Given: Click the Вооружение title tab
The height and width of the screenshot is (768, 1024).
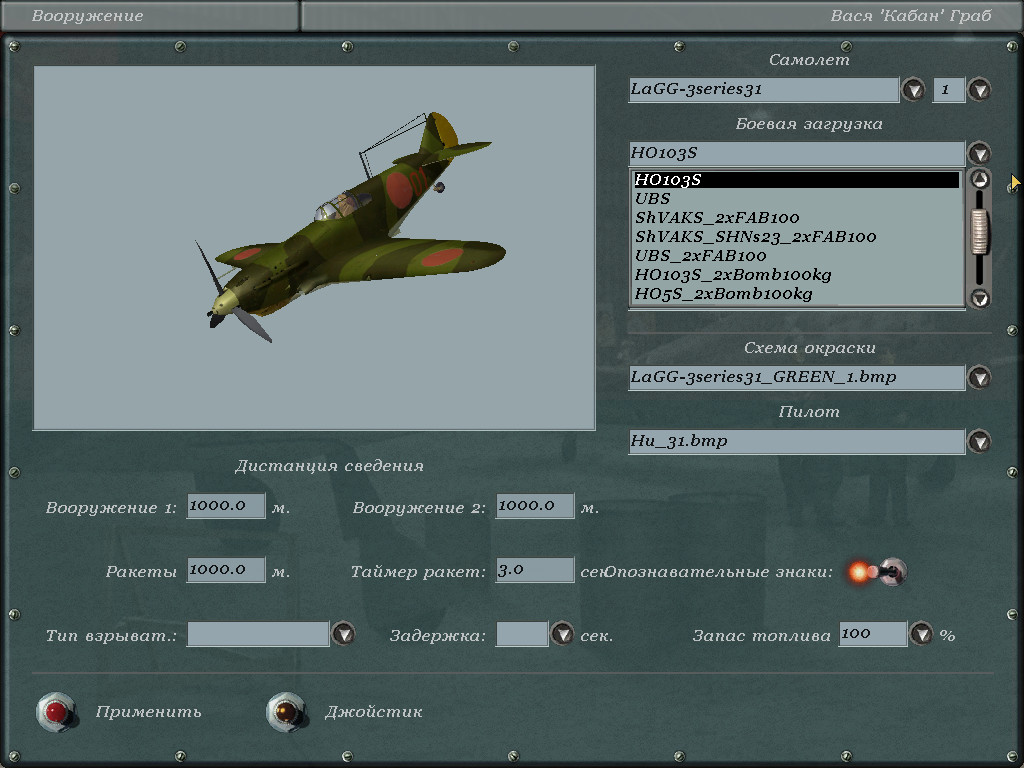Looking at the screenshot, I should (x=149, y=16).
